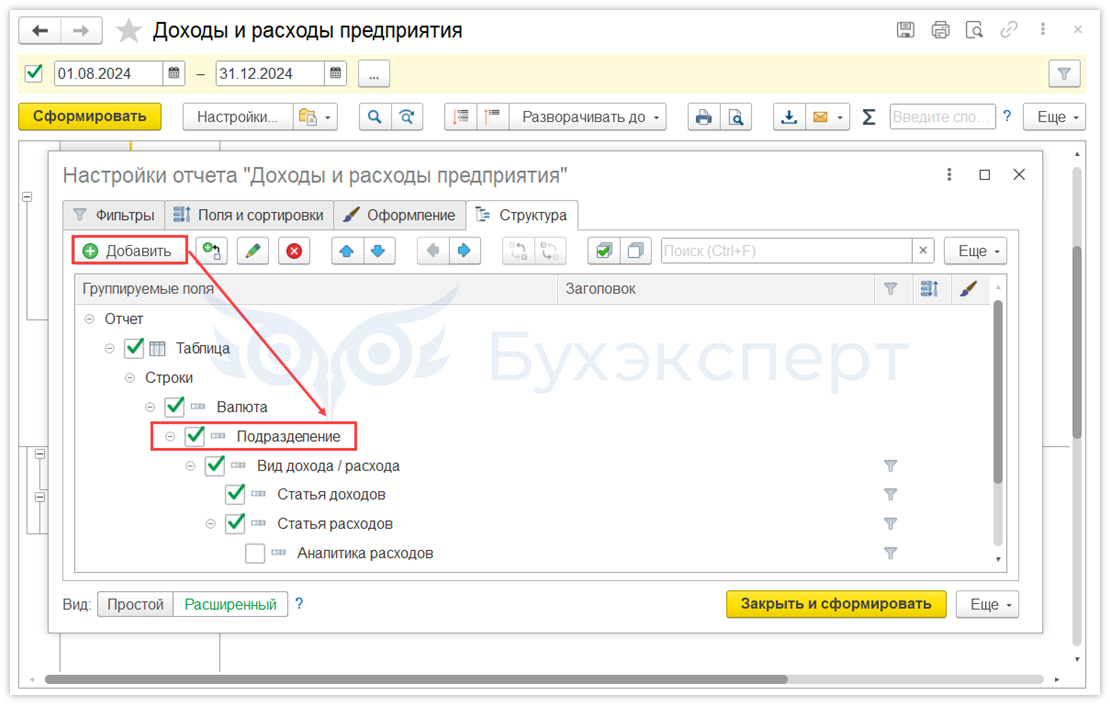
Task: Open preview icon in title bar
Action: (975, 30)
